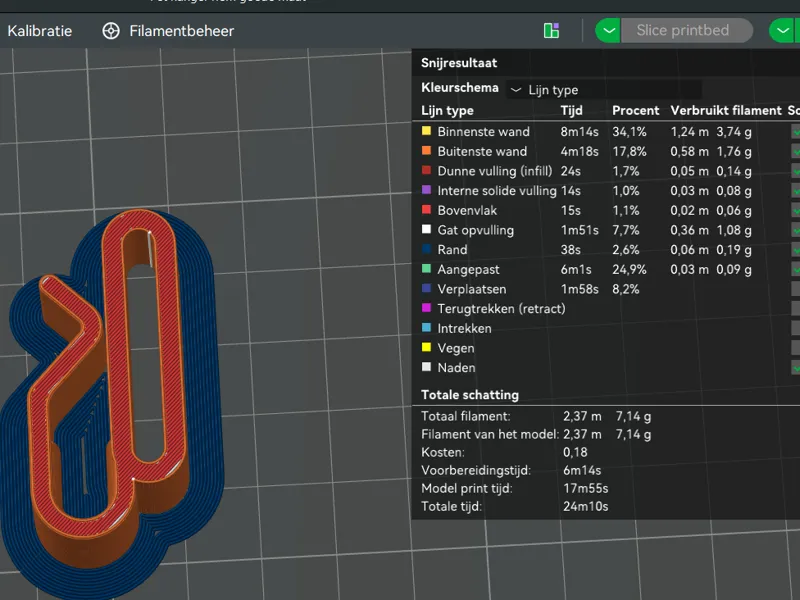
Task: Toggle visibility checkbox for Binnenste wand
Action: (x=795, y=132)
